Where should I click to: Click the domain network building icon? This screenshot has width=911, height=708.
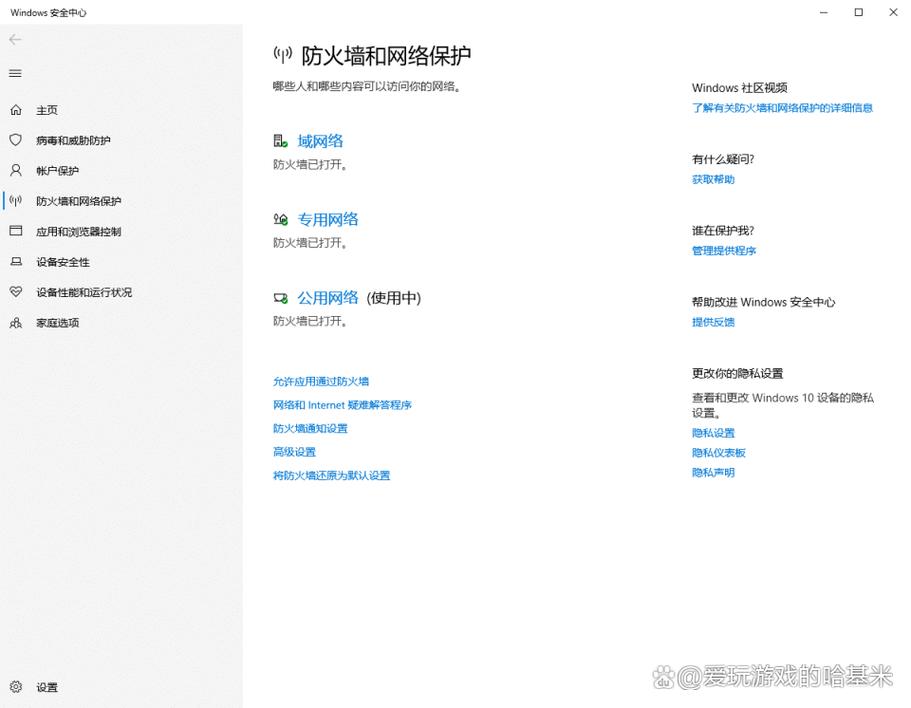[x=280, y=141]
